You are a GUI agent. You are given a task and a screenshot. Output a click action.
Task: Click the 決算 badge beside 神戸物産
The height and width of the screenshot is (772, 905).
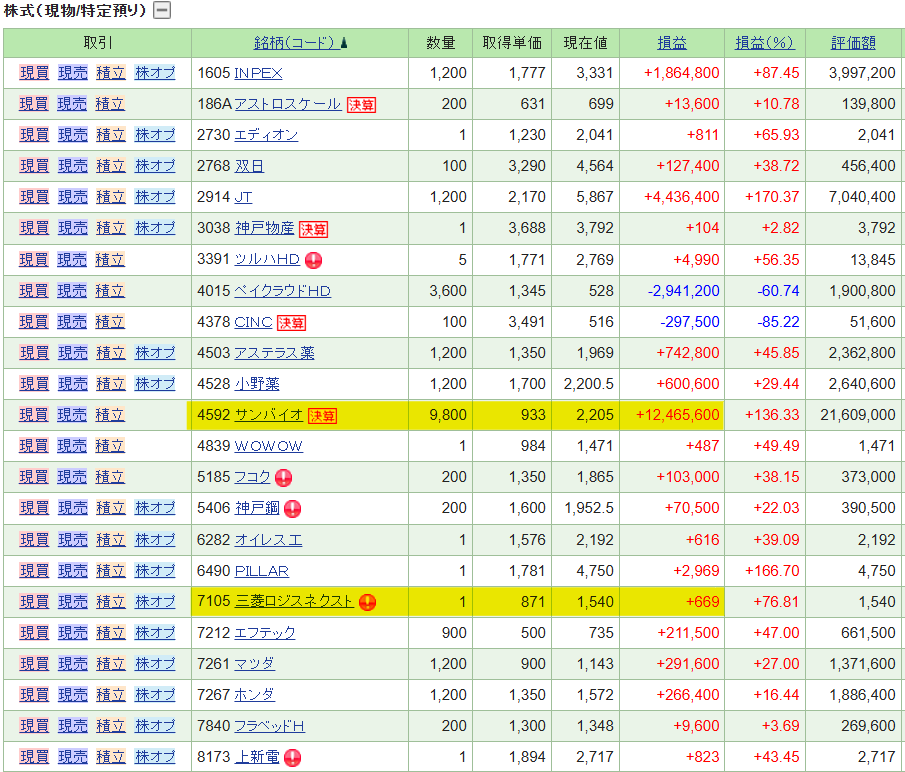(313, 229)
